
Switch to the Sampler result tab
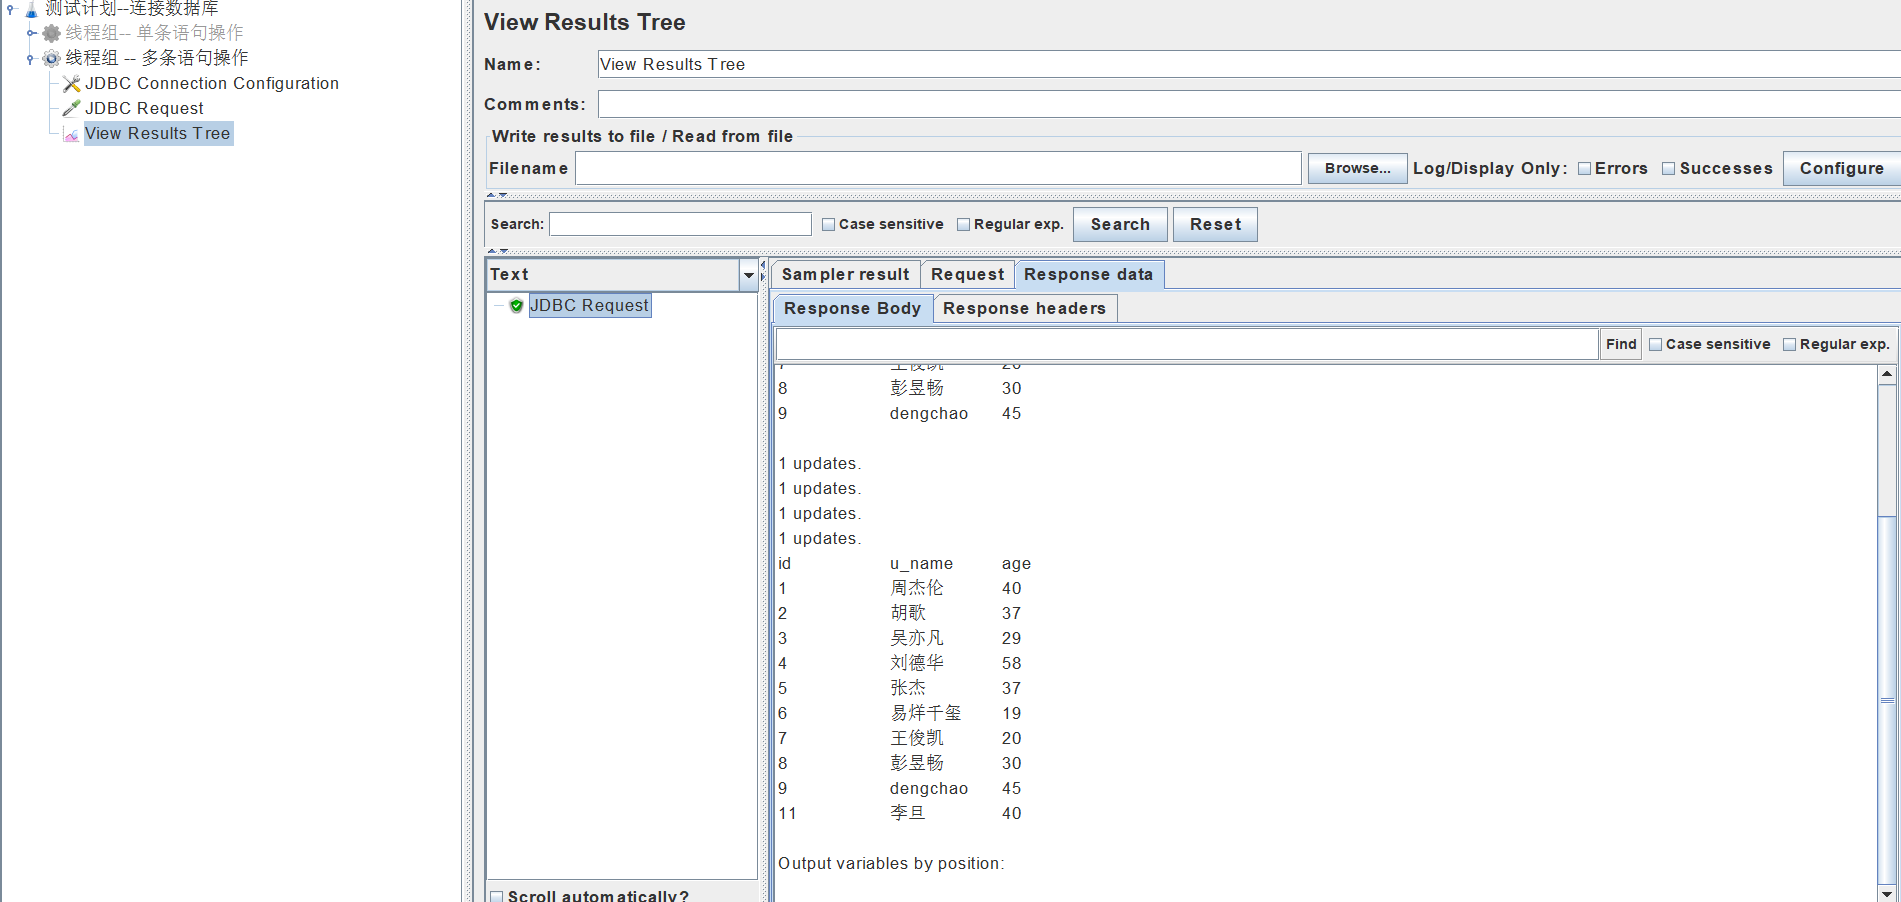pos(845,275)
